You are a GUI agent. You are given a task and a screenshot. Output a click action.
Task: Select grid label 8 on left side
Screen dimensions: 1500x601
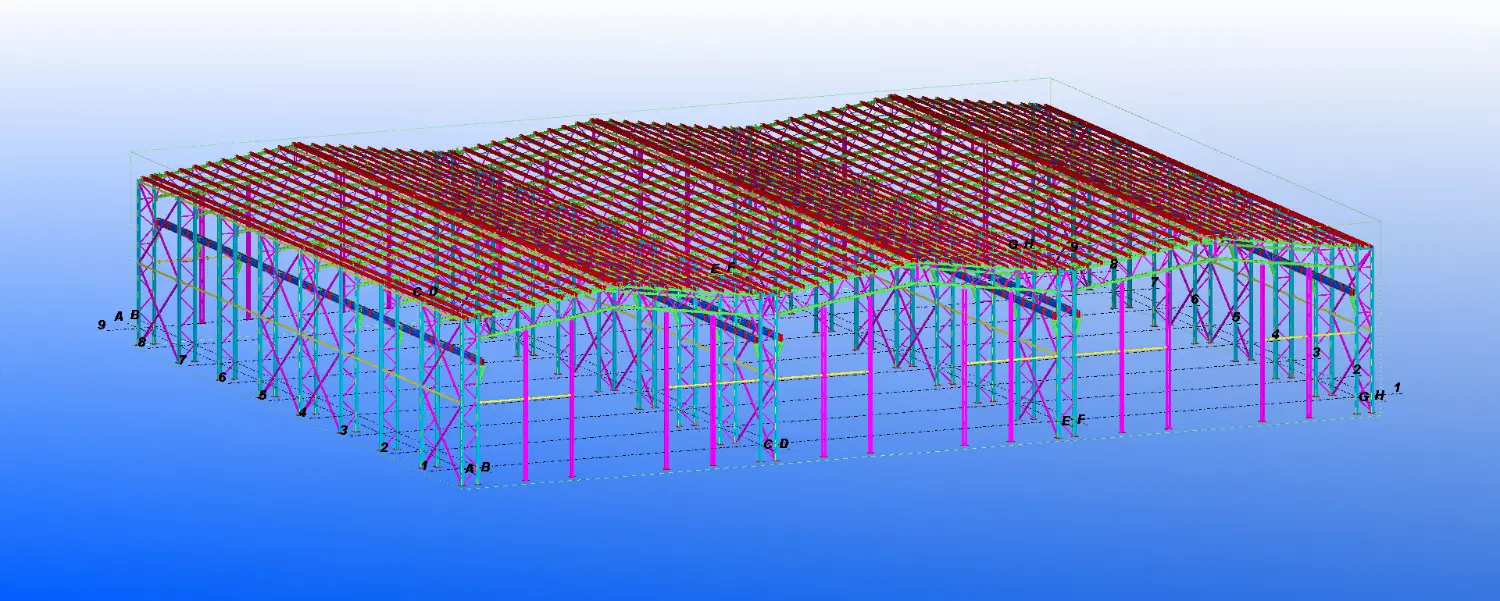point(142,342)
